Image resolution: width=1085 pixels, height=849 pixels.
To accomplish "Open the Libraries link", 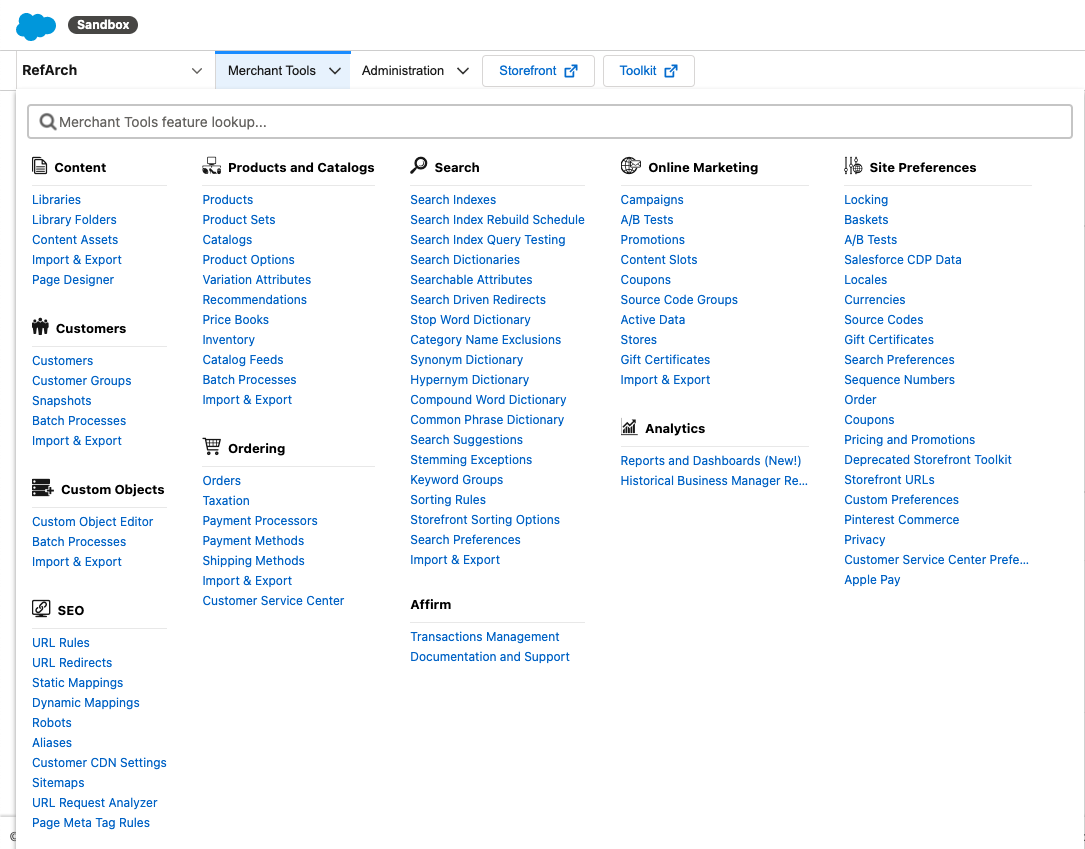I will pos(56,199).
